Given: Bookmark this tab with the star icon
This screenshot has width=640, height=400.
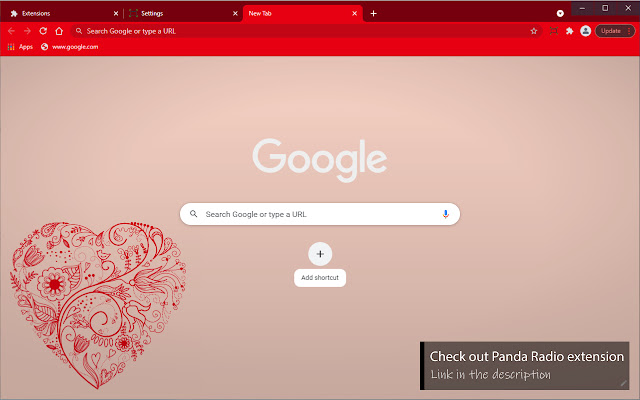Looking at the screenshot, I should pos(533,31).
